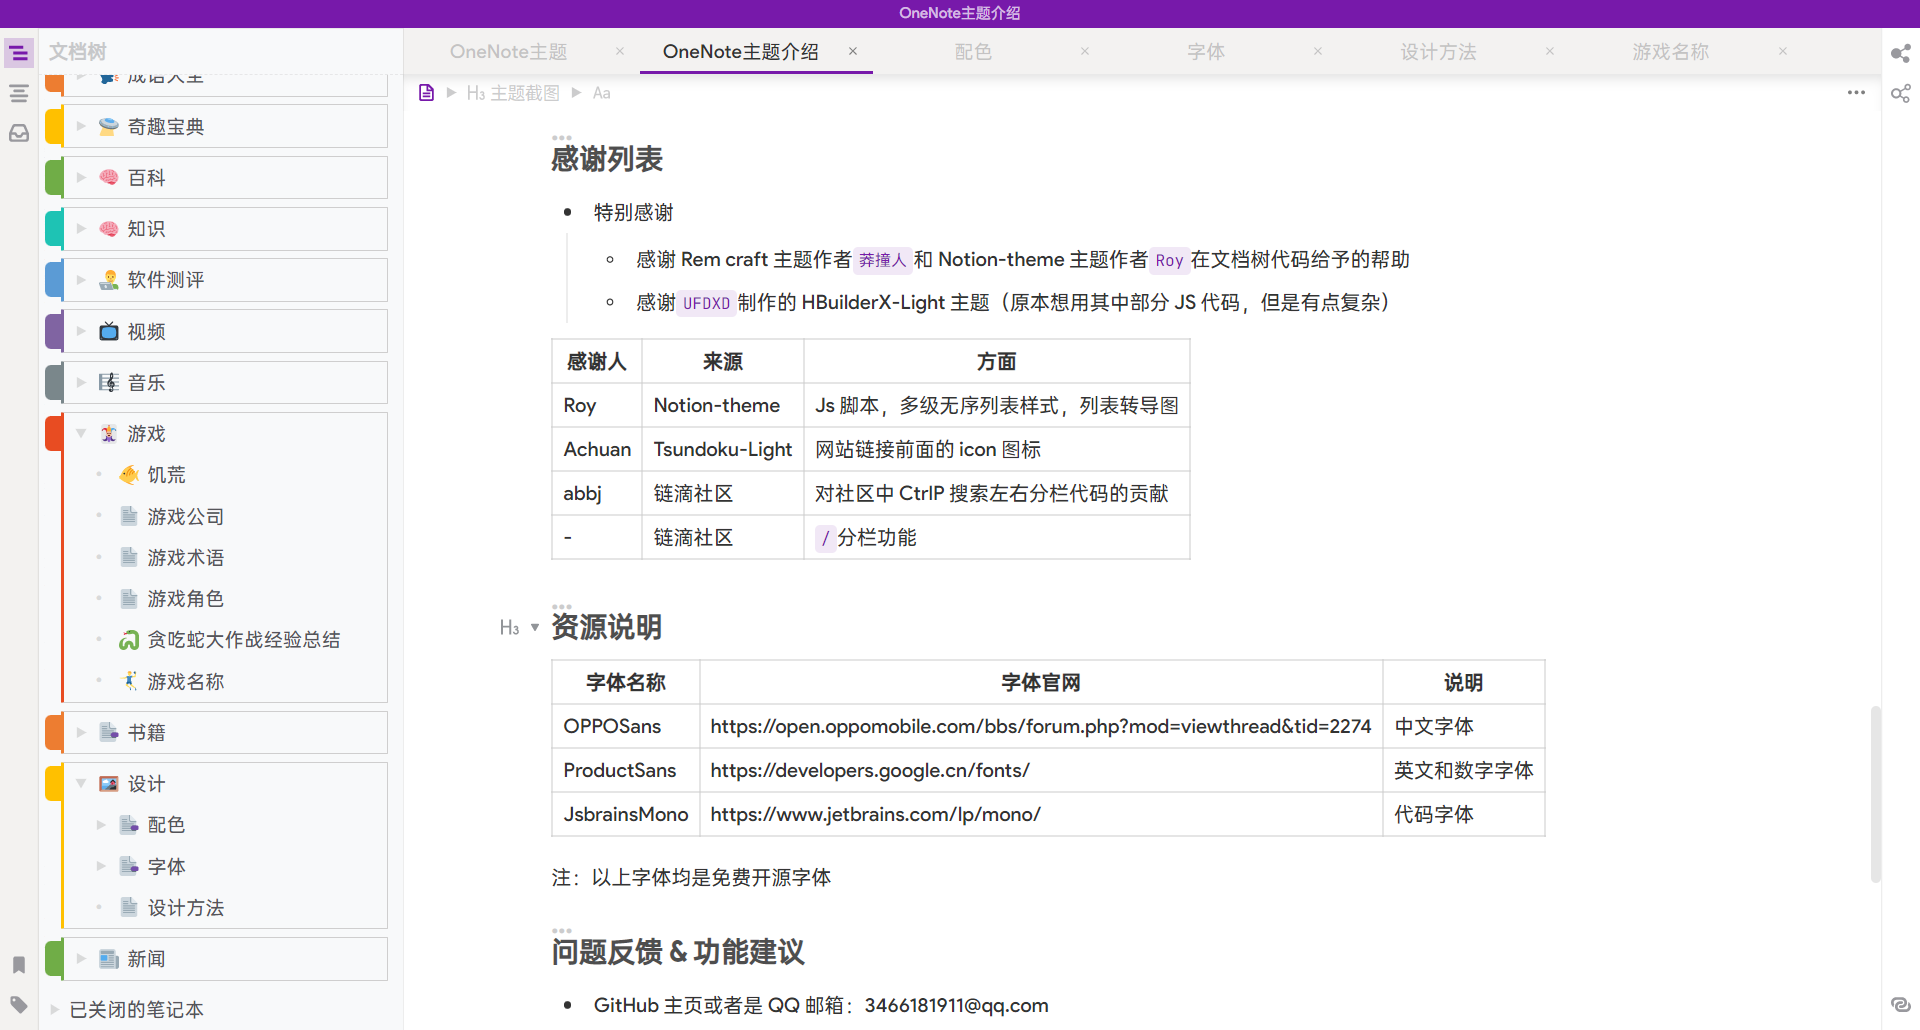The image size is (1920, 1030).
Task: Open the Inbox panel in left dock
Action: coord(19,133)
